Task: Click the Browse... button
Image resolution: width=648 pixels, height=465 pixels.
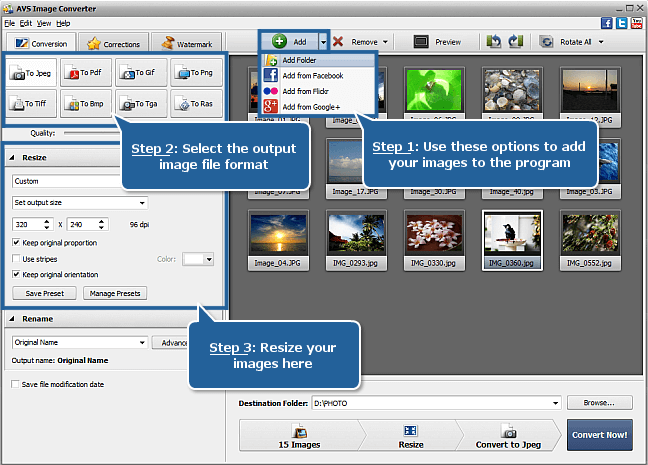Action: (600, 403)
